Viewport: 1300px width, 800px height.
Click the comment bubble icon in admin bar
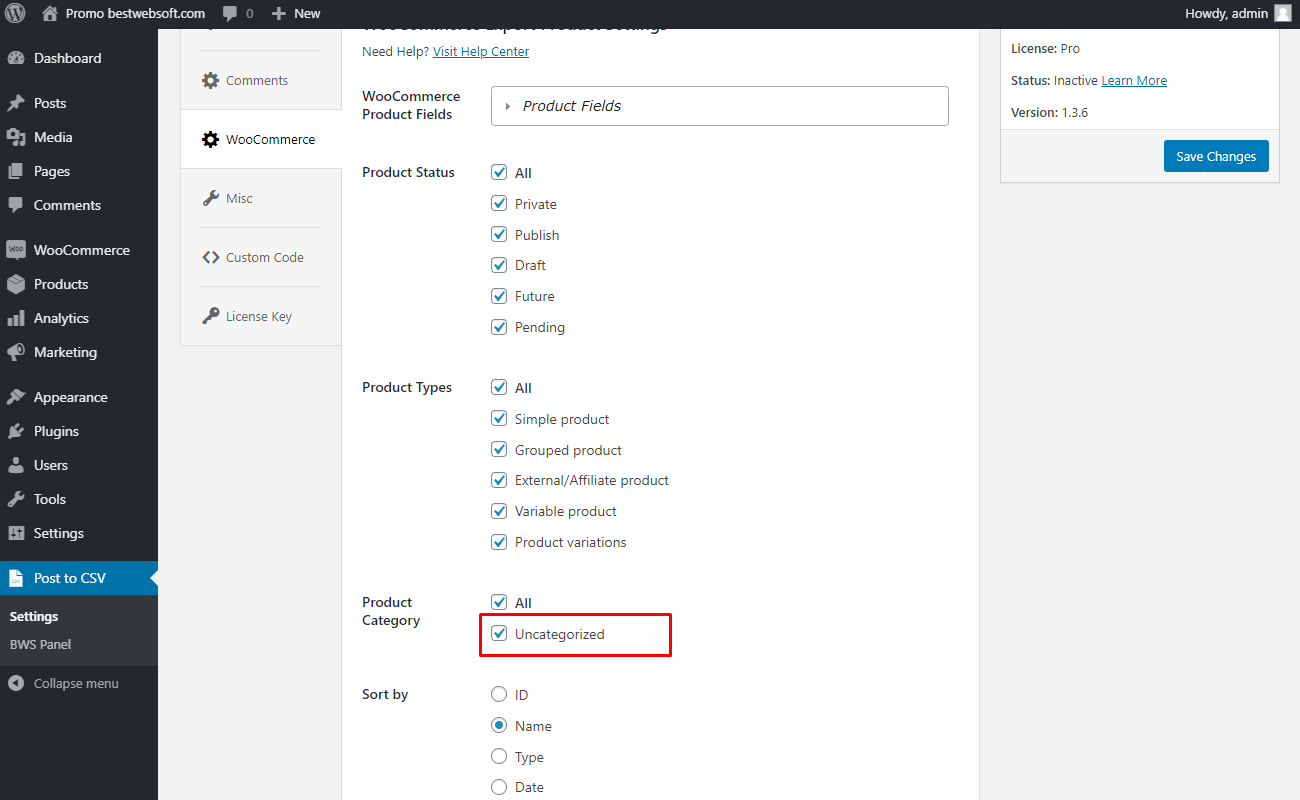pos(231,14)
